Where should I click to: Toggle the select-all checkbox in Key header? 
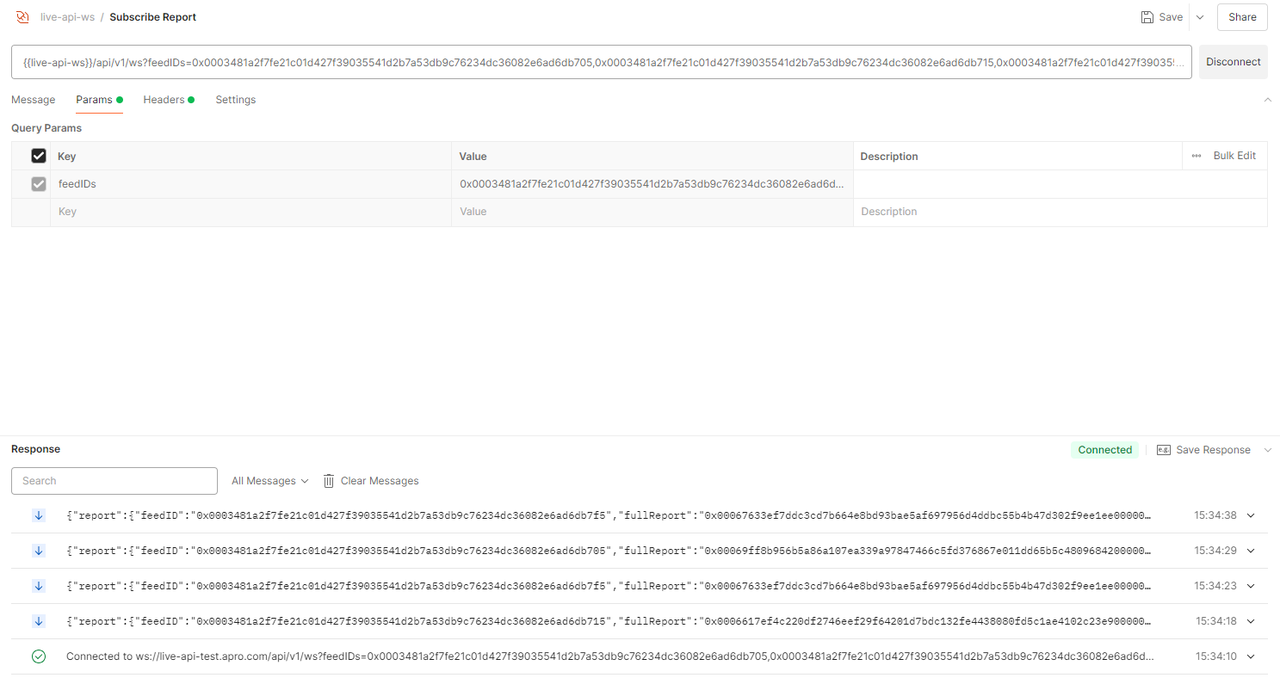(39, 156)
